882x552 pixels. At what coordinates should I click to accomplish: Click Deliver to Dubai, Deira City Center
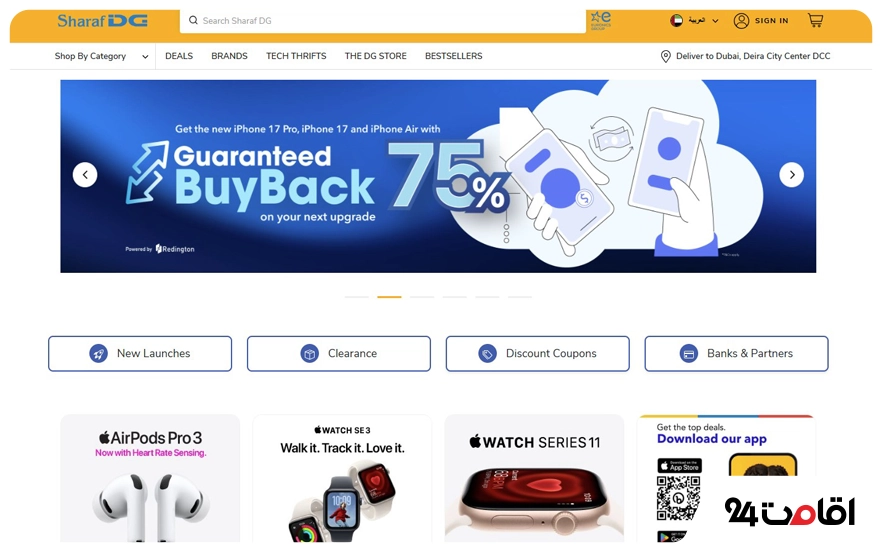coord(753,56)
